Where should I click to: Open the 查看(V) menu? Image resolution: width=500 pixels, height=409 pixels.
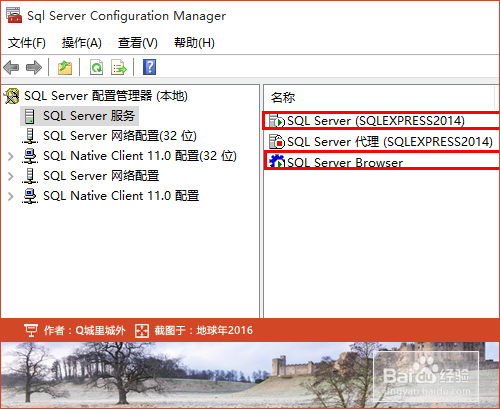pyautogui.click(x=138, y=43)
